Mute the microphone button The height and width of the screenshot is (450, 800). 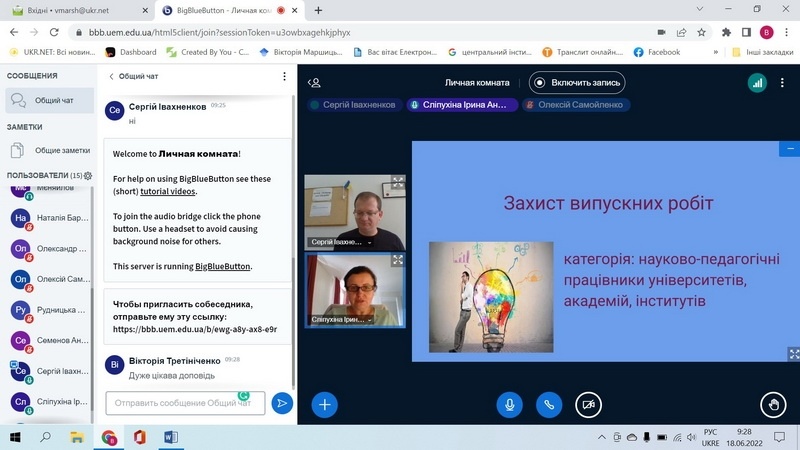coord(510,404)
